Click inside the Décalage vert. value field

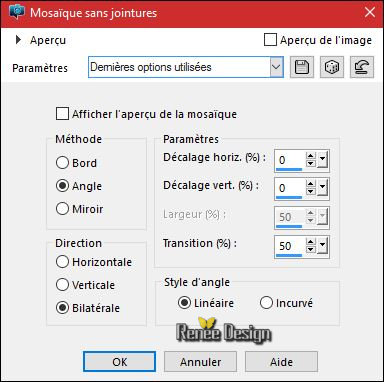point(289,188)
